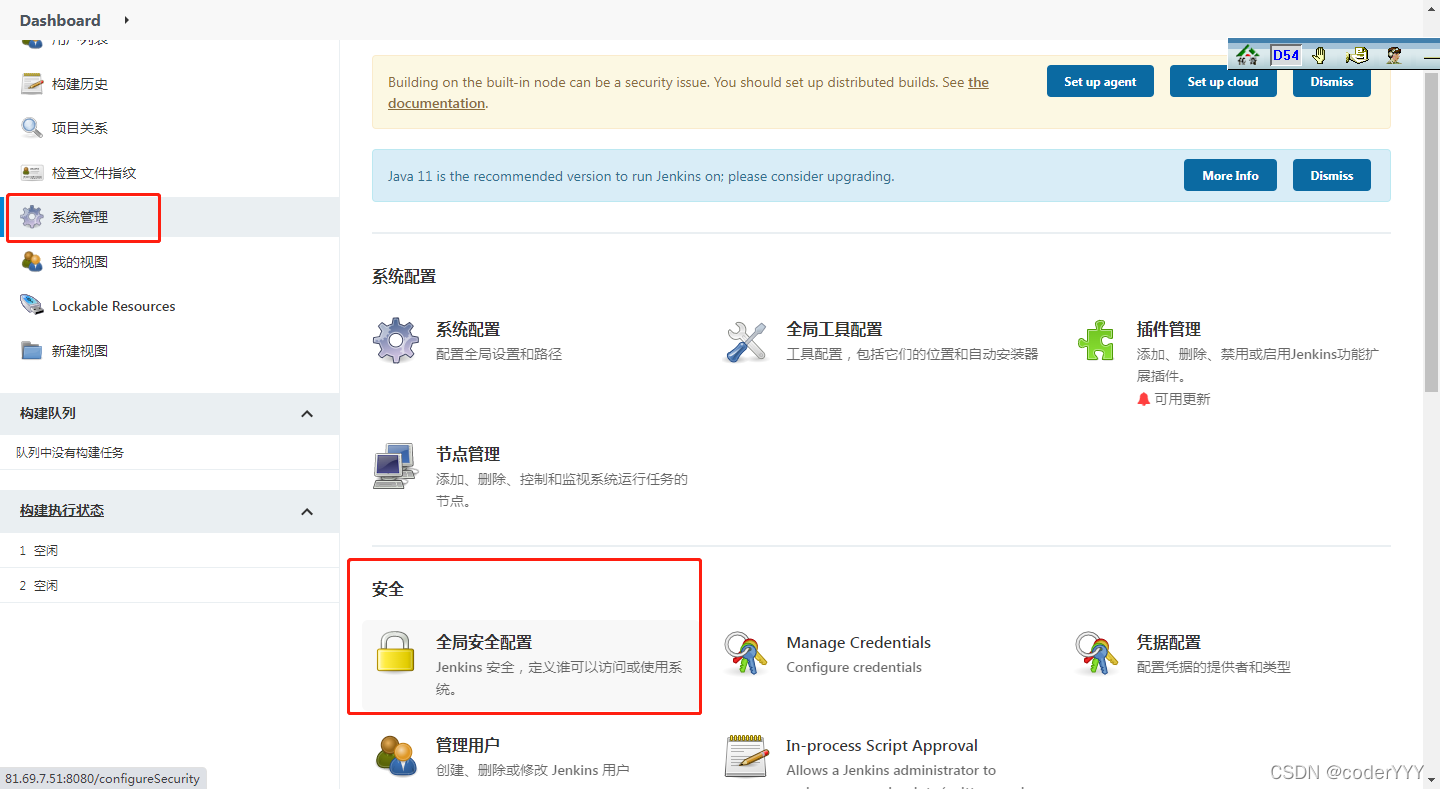Dismiss the Java 11 upgrade notice

(x=1331, y=174)
